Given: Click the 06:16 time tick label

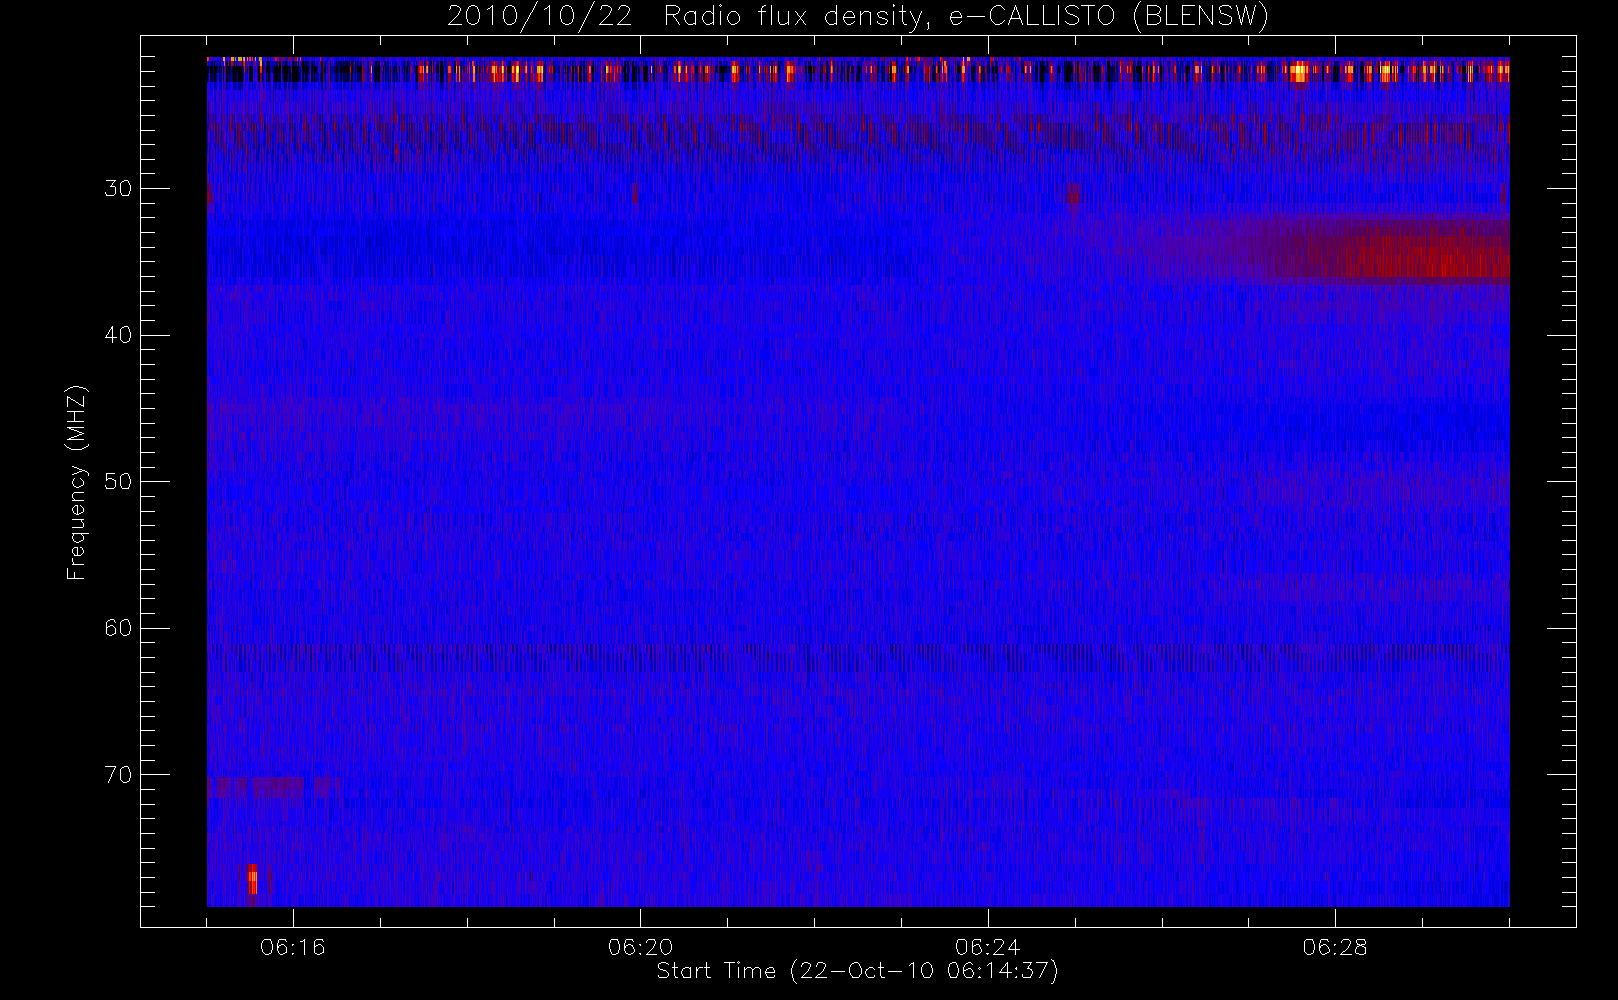Looking at the screenshot, I should point(293,947).
